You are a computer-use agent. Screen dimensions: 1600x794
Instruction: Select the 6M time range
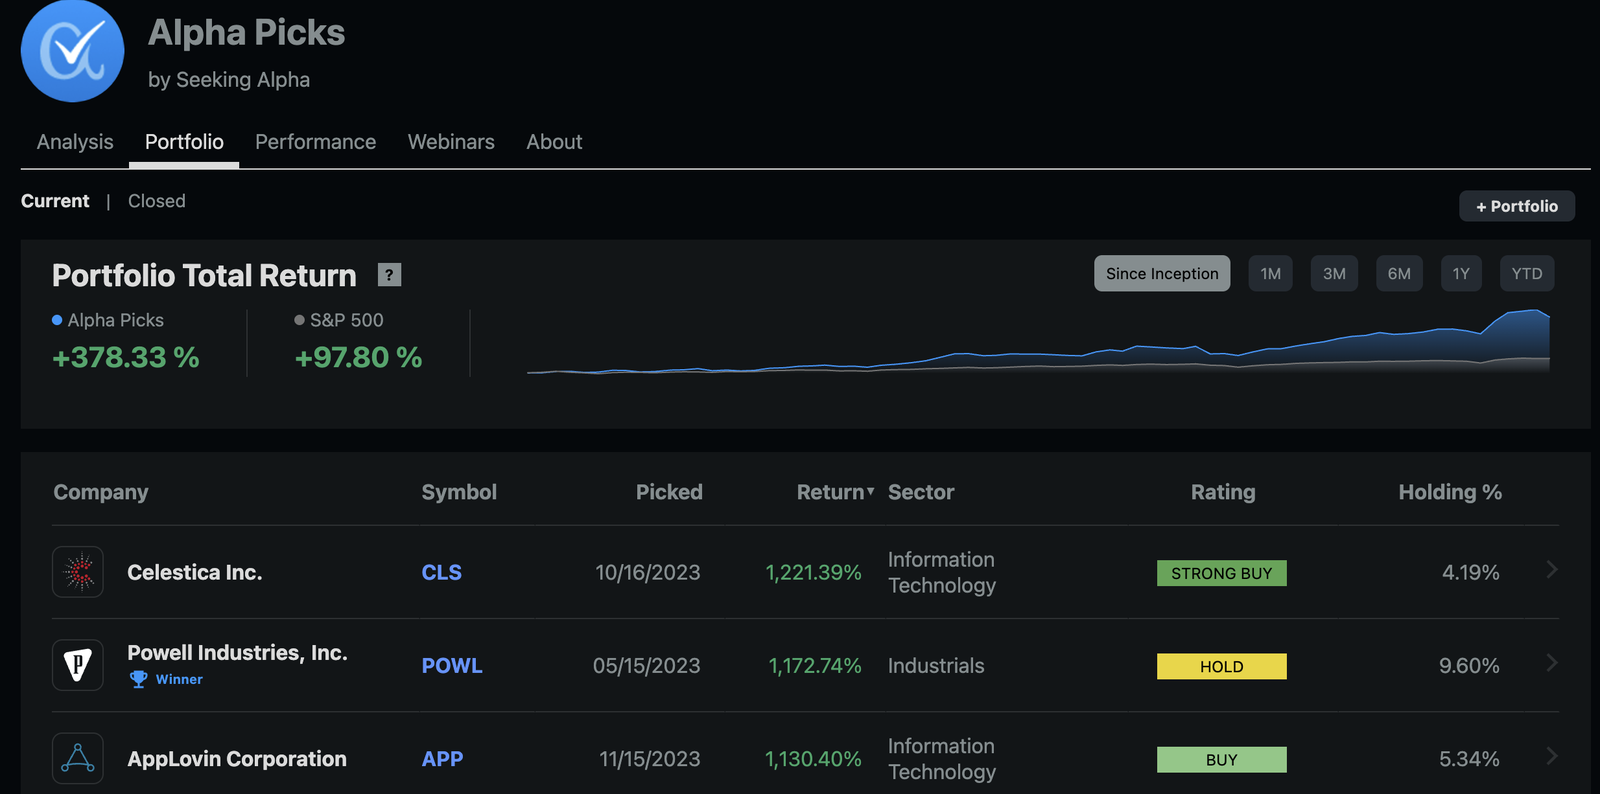[x=1399, y=274]
